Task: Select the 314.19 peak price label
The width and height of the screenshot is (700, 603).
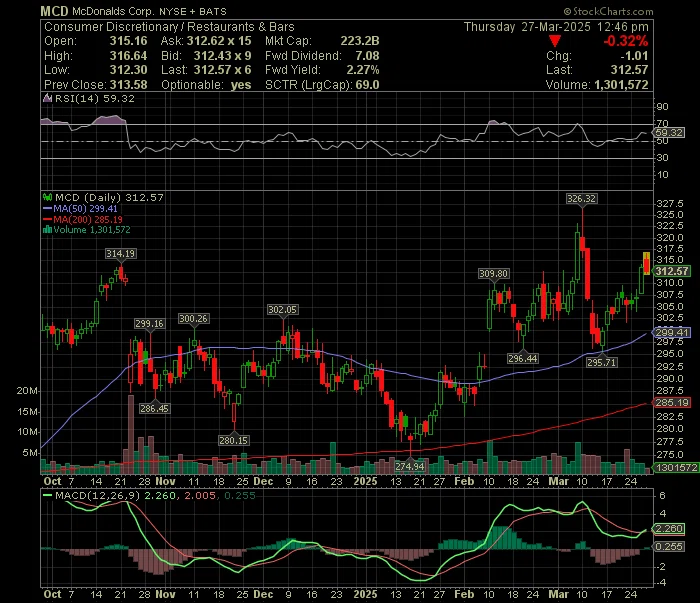Action: (121, 254)
